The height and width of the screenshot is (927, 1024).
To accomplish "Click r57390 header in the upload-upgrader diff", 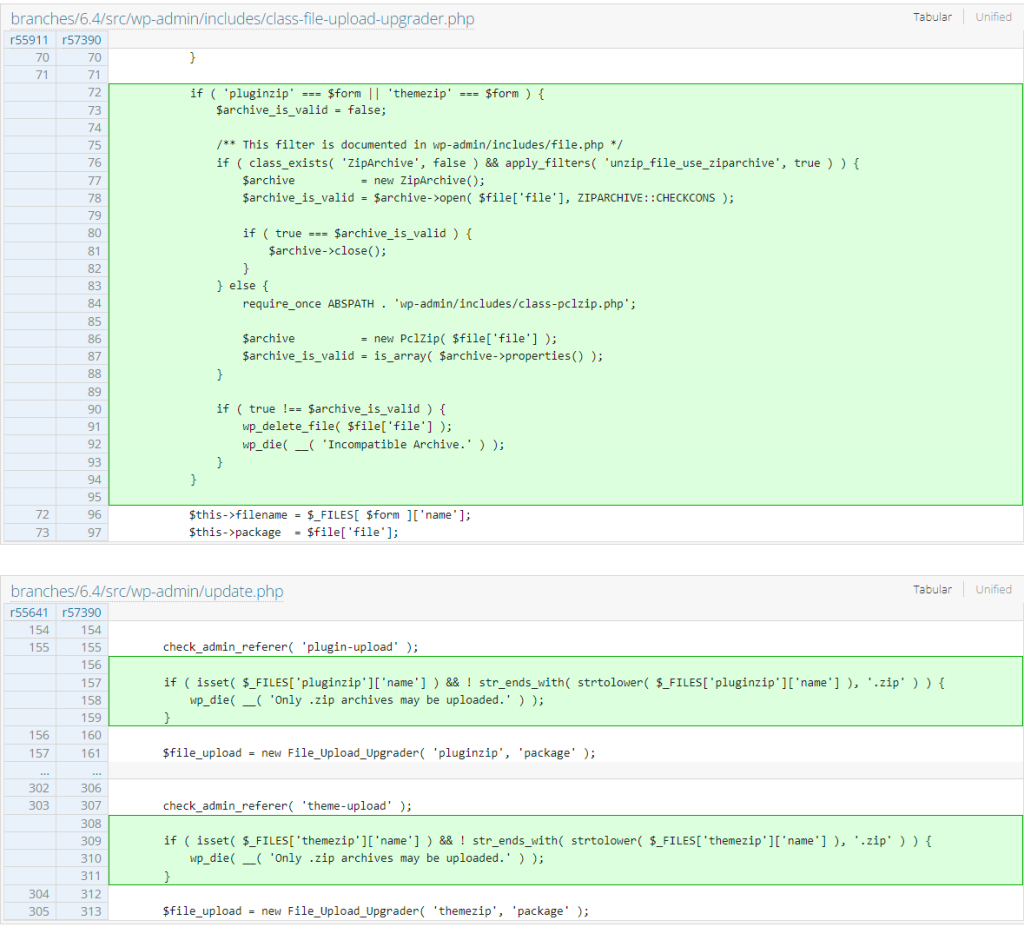I will tap(80, 40).
